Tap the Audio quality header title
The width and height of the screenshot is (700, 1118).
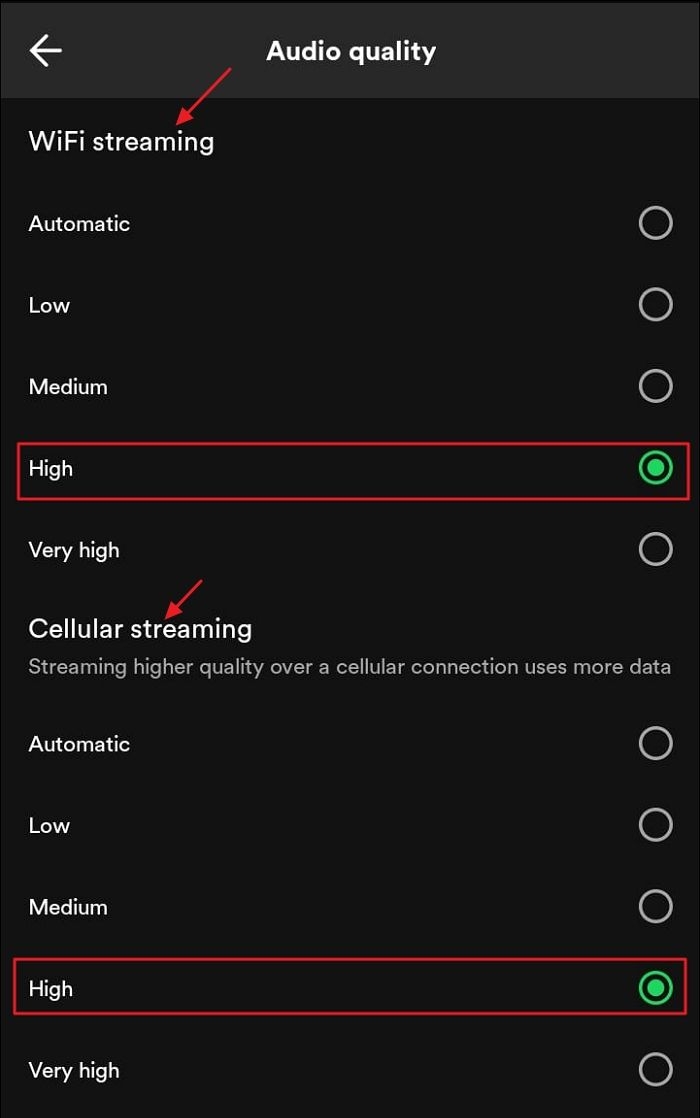(x=350, y=50)
